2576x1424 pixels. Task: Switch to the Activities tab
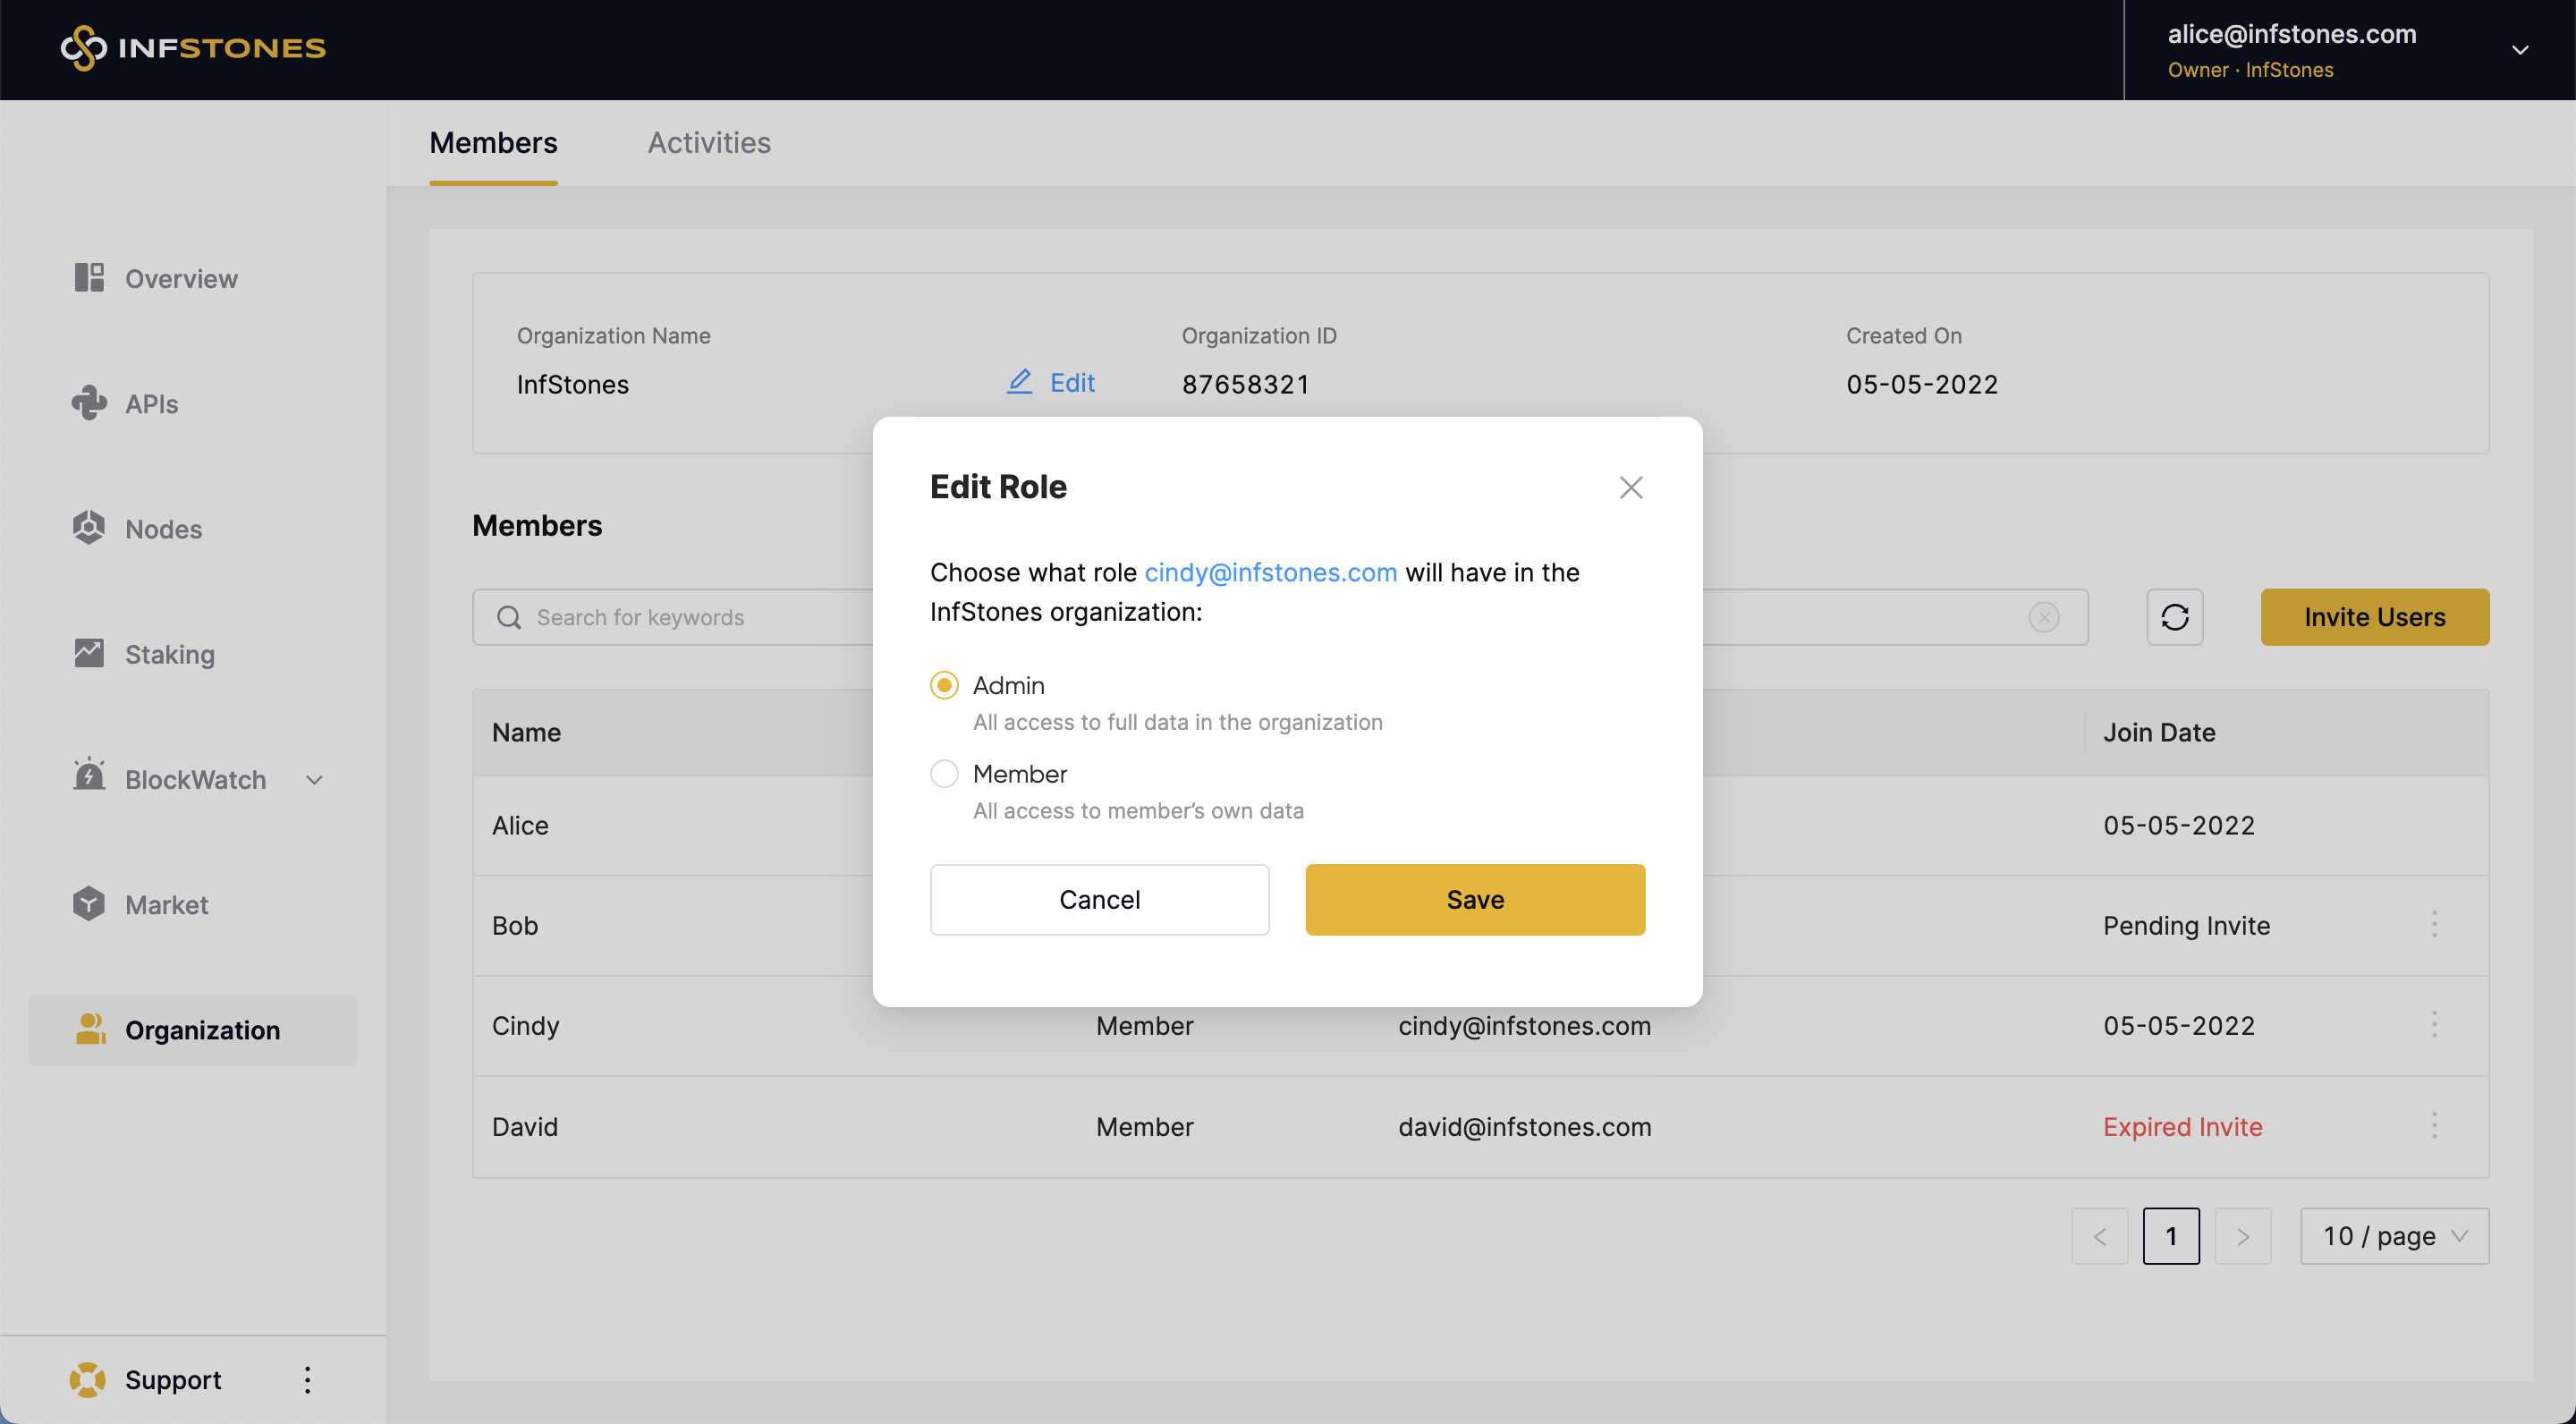(708, 143)
